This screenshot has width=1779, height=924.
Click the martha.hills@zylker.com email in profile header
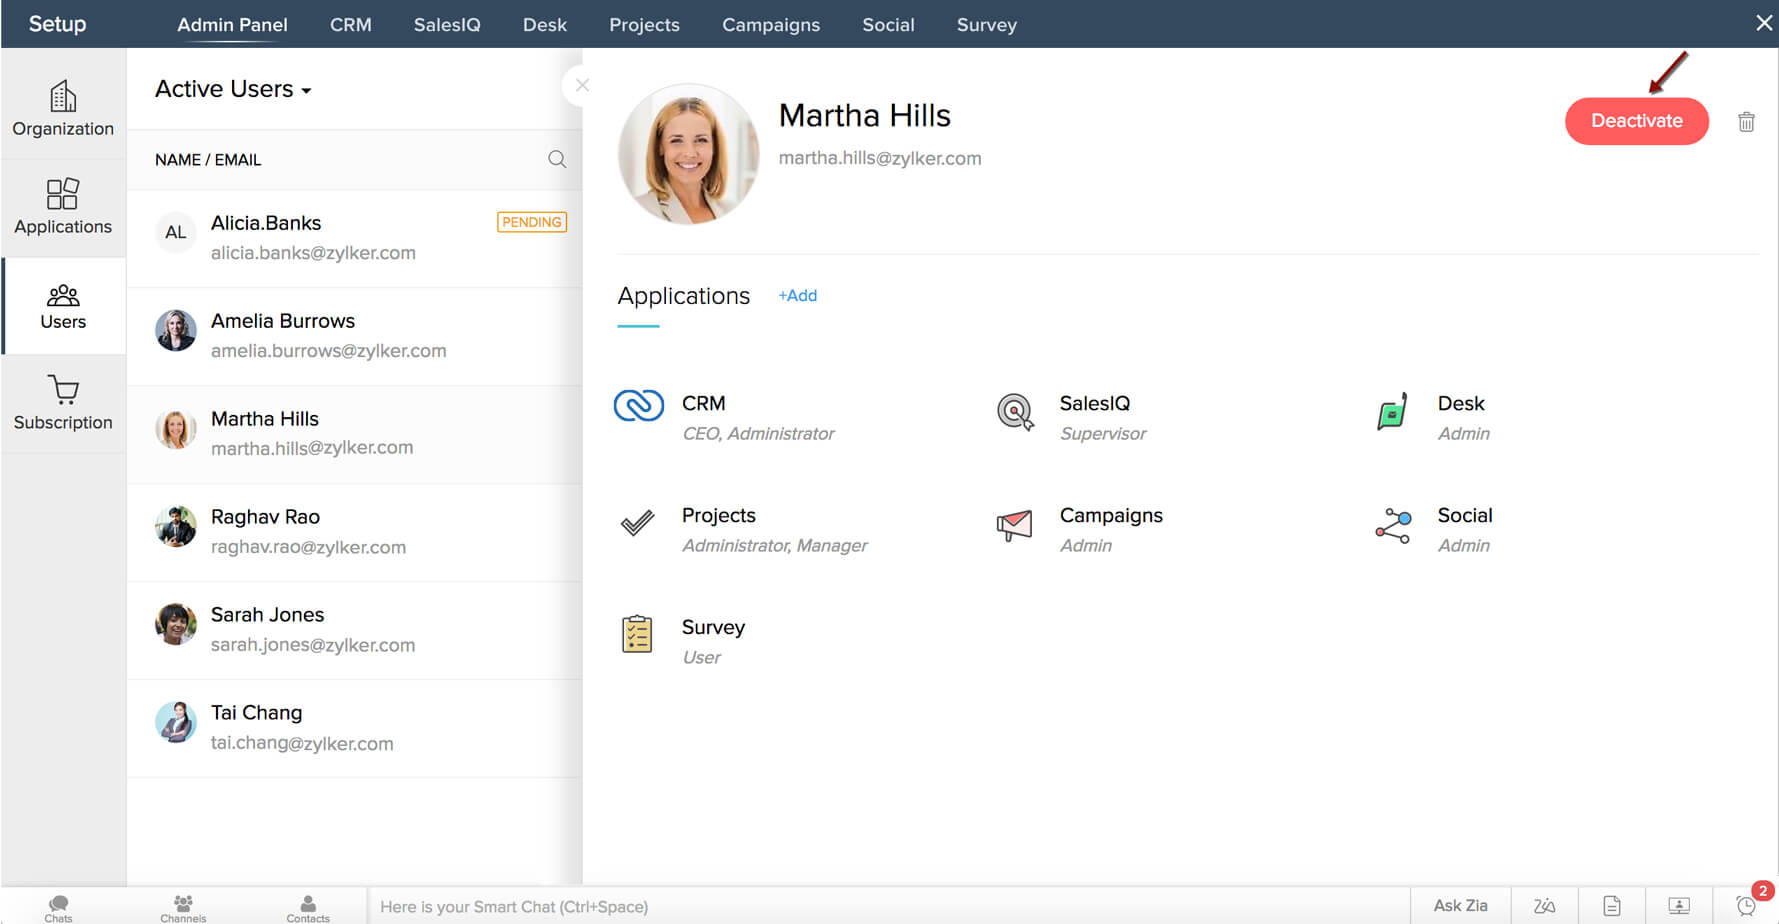point(880,158)
